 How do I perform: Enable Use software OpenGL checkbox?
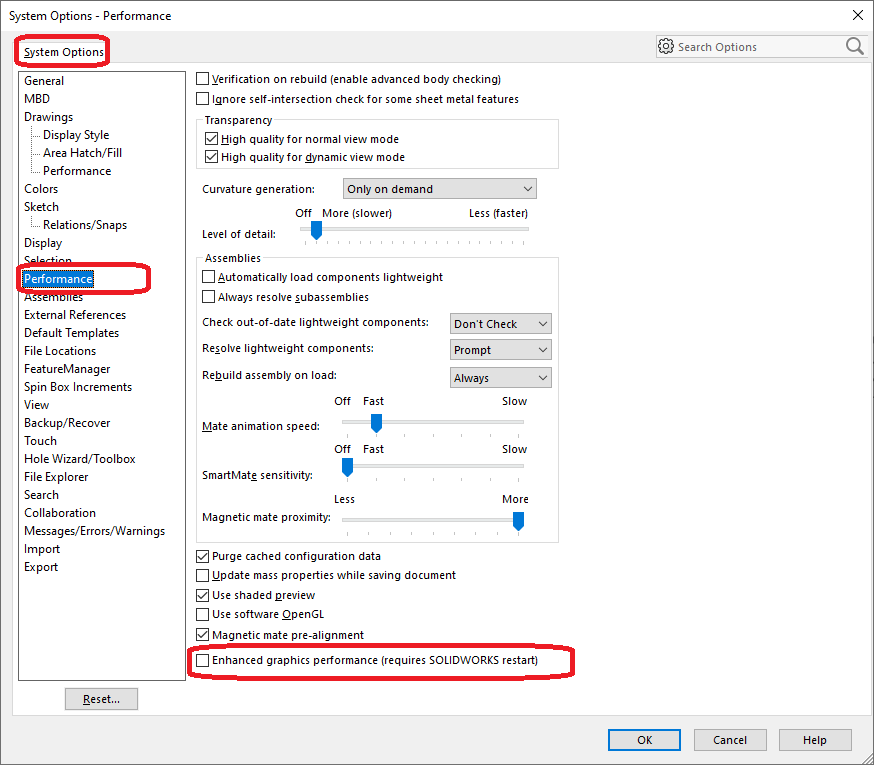204,614
